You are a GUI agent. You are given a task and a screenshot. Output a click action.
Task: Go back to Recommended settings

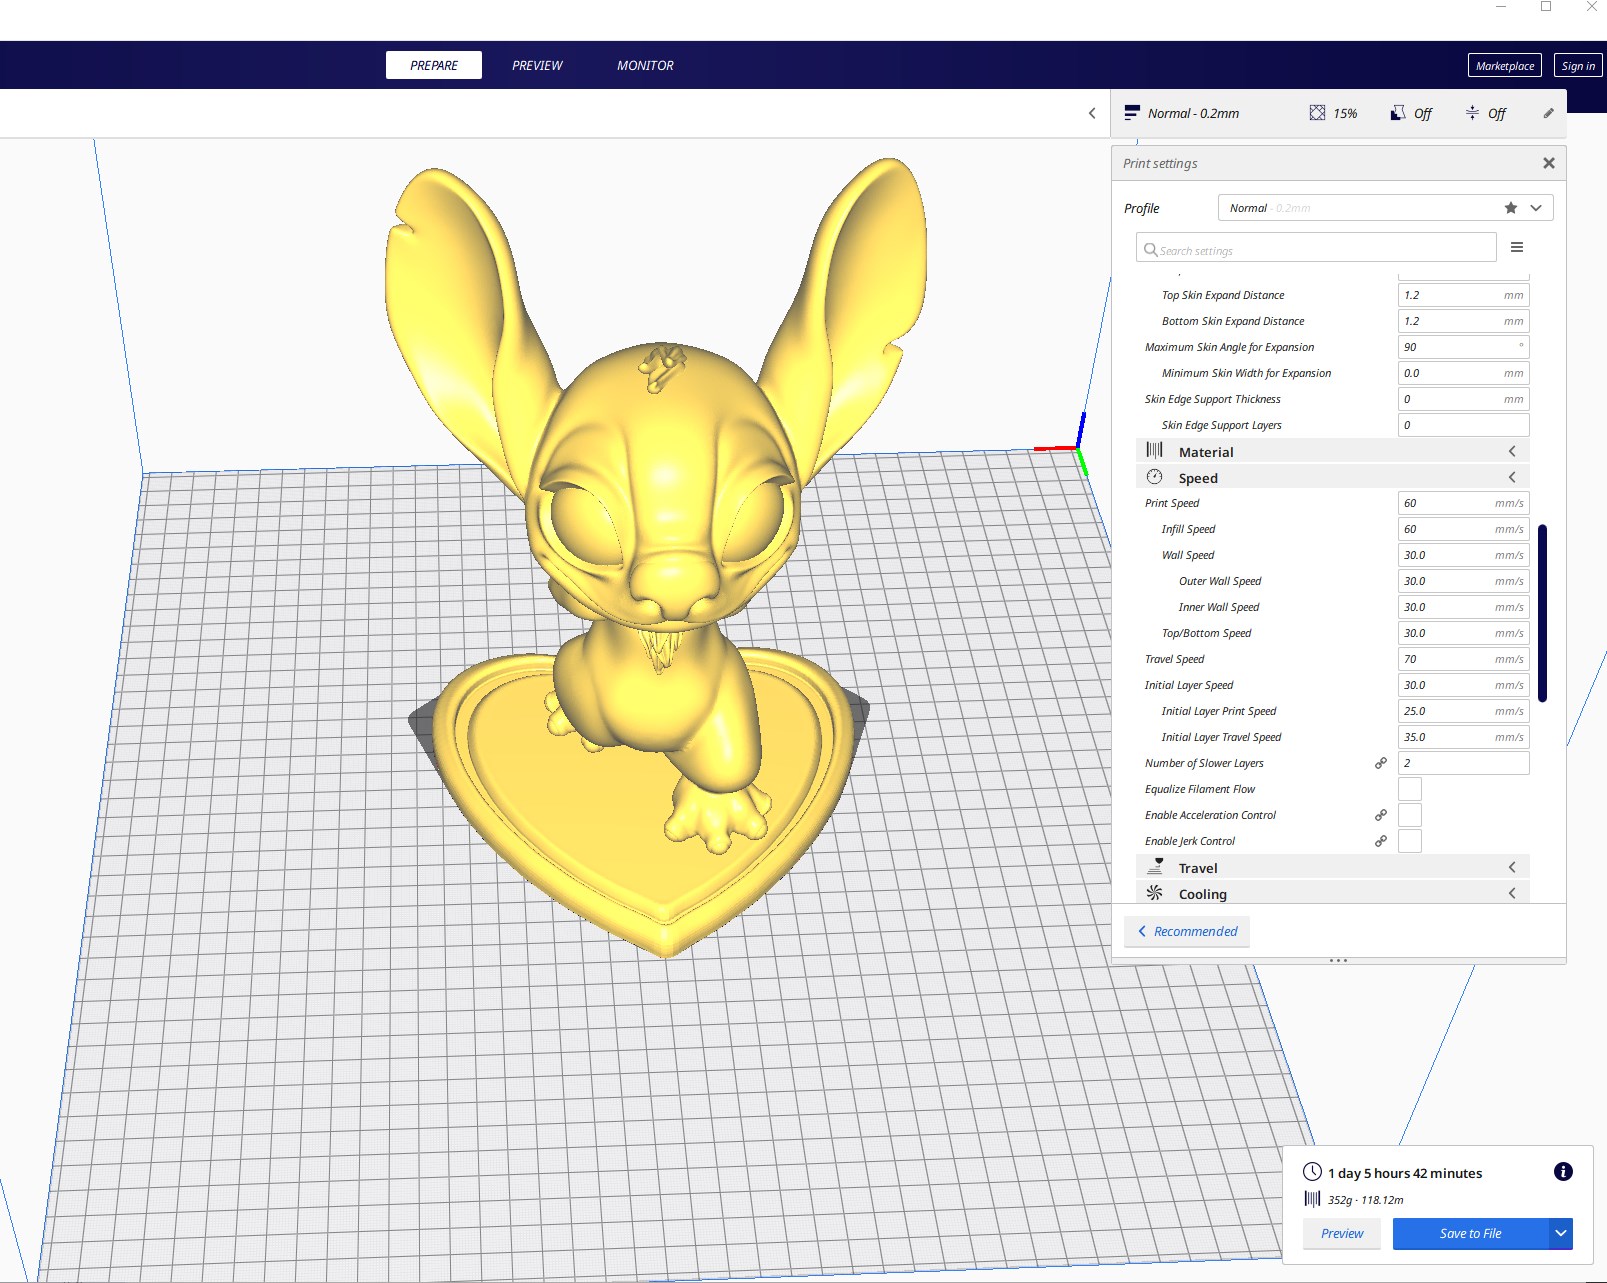(1187, 931)
